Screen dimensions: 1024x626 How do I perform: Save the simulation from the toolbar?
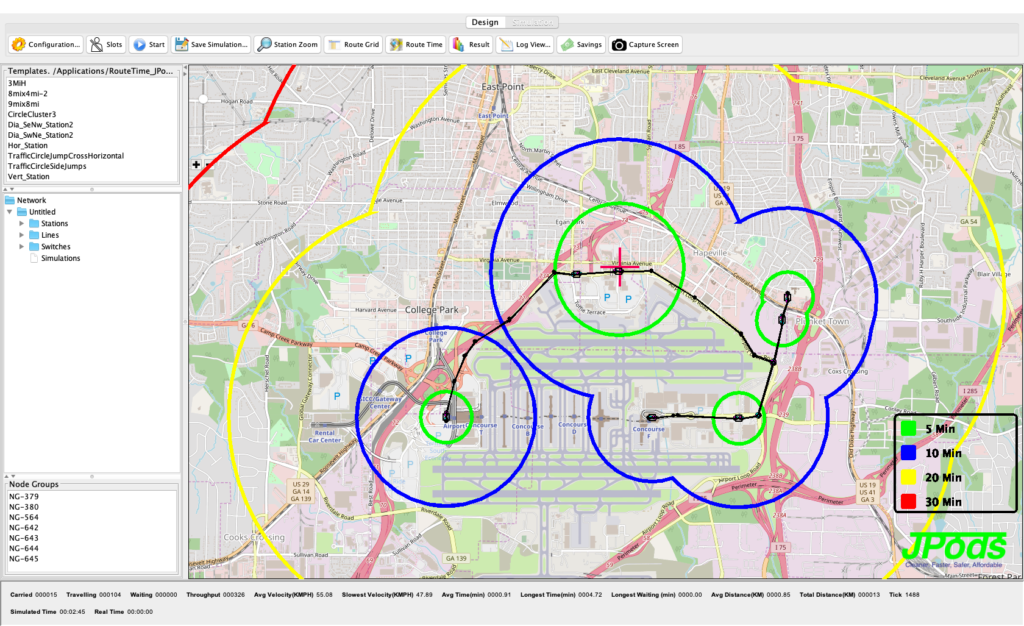coord(211,44)
